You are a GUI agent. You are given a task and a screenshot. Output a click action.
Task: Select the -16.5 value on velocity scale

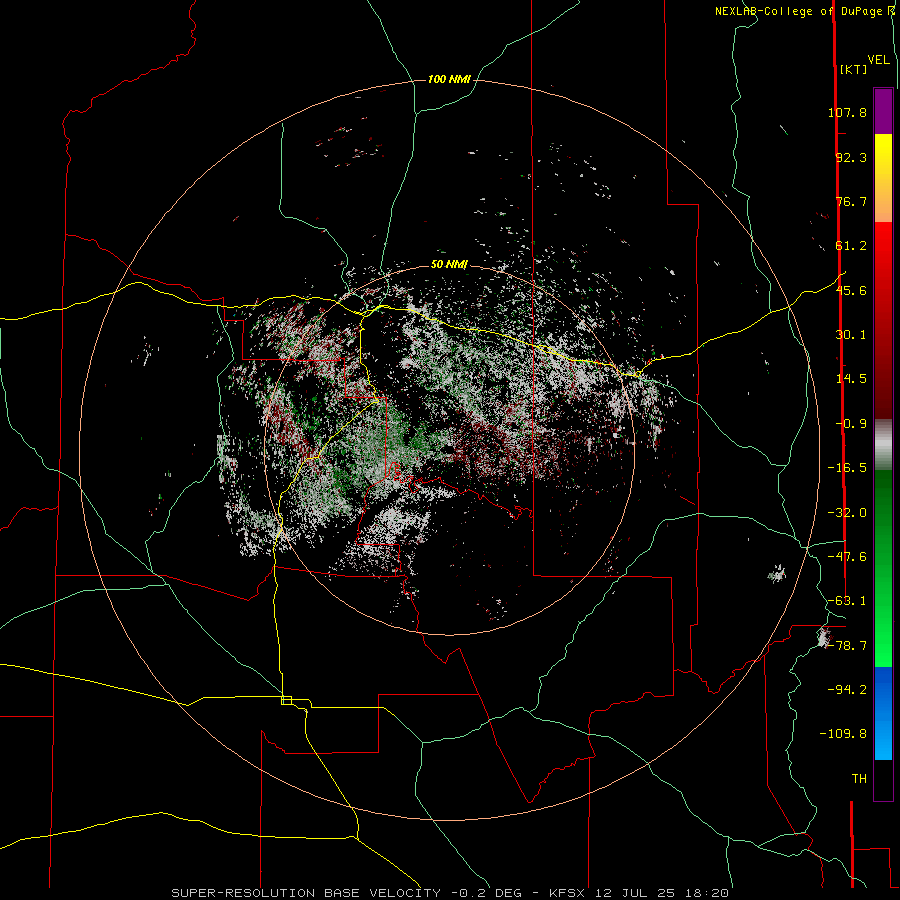(x=847, y=468)
